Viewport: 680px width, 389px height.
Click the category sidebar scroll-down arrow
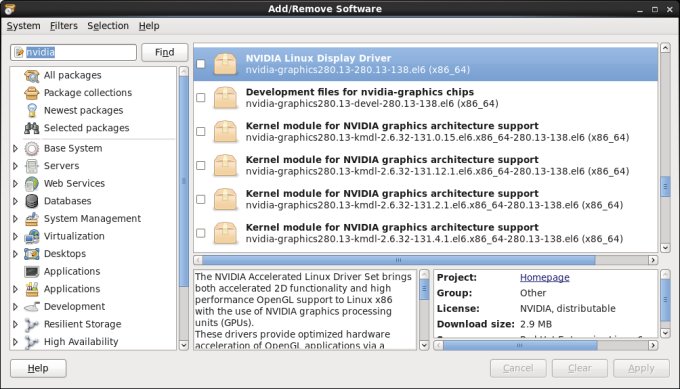point(184,346)
